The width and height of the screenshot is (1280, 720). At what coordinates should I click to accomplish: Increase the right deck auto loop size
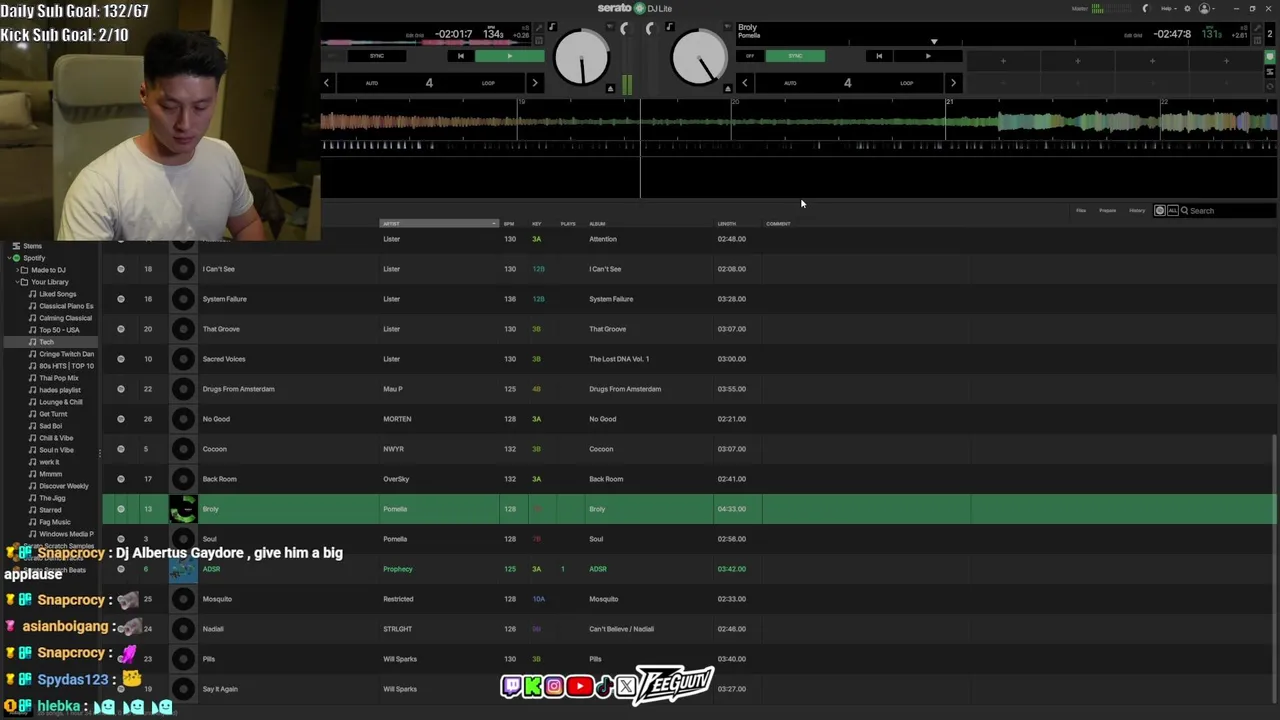[953, 83]
